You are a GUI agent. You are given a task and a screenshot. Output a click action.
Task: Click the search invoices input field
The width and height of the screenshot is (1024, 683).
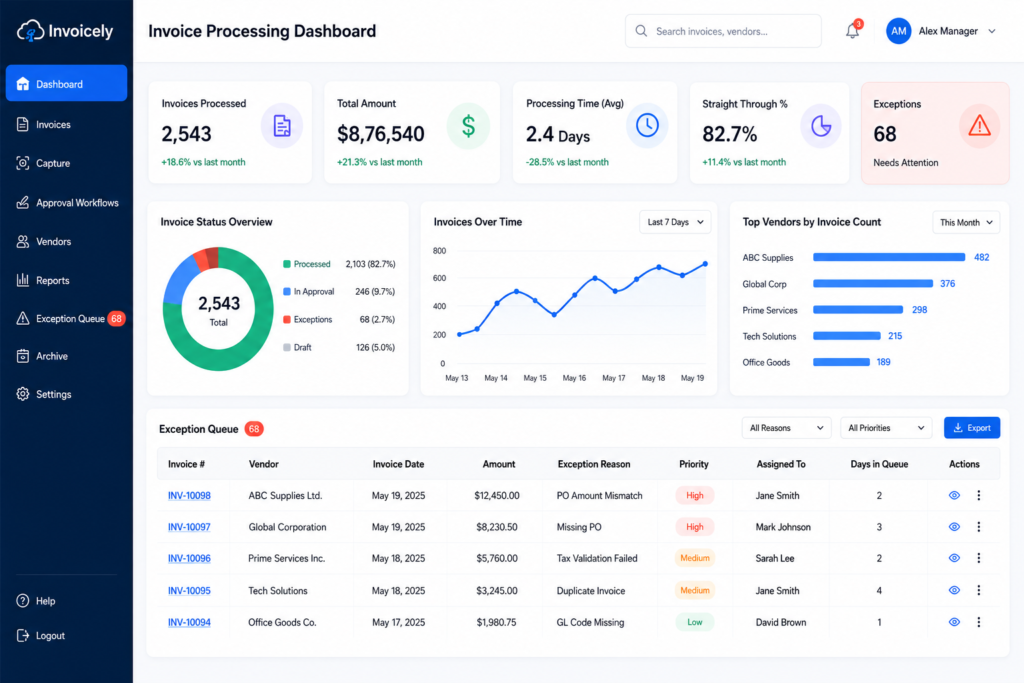tap(723, 31)
